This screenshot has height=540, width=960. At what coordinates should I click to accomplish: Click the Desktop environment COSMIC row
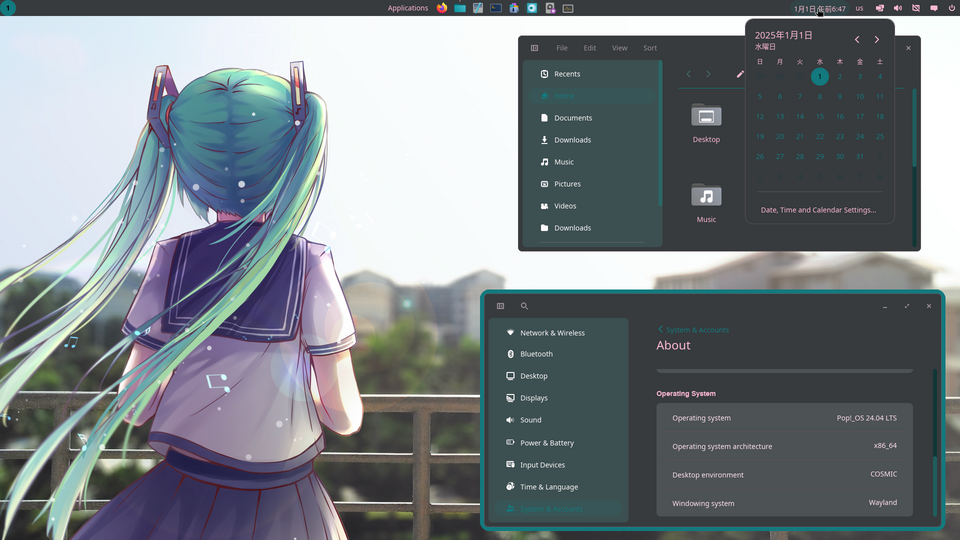784,474
